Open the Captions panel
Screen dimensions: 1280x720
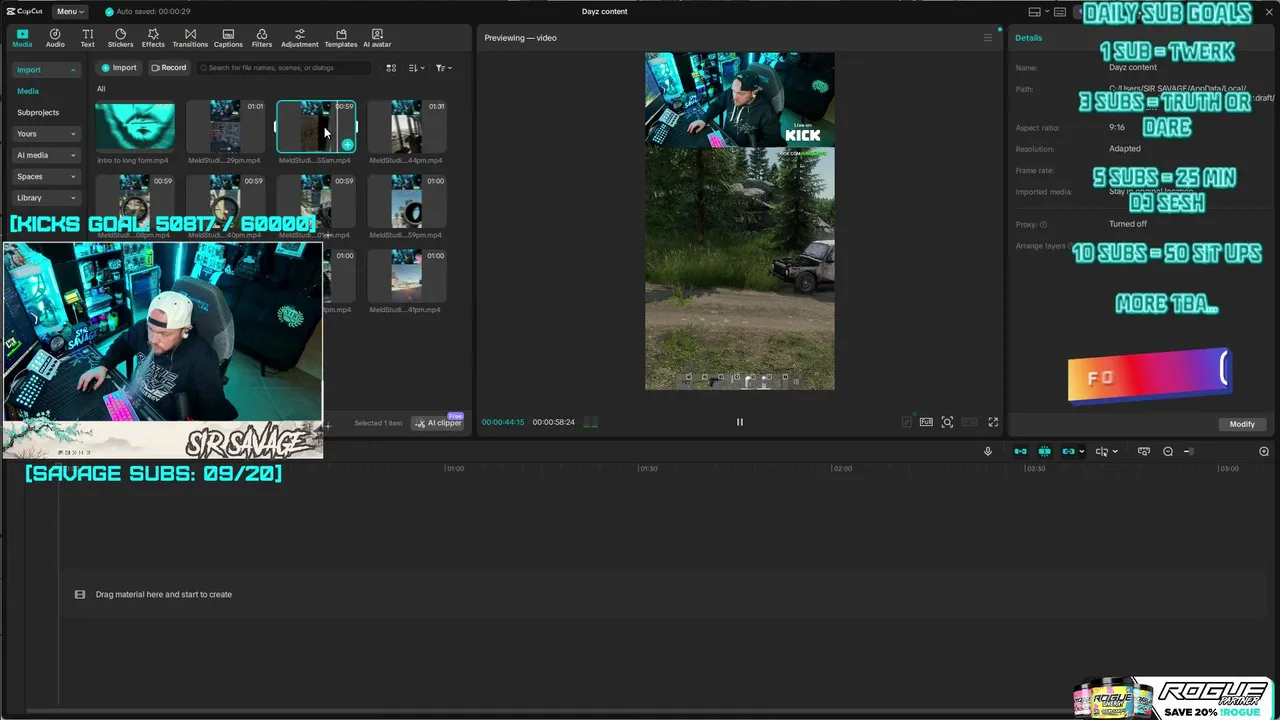[228, 38]
